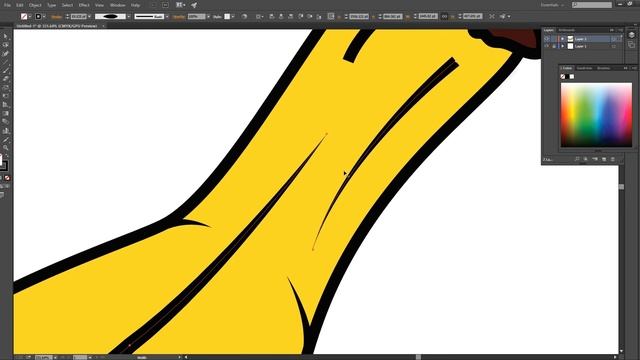
Task: Open the Essentials workspace switcher
Action: [552, 5]
